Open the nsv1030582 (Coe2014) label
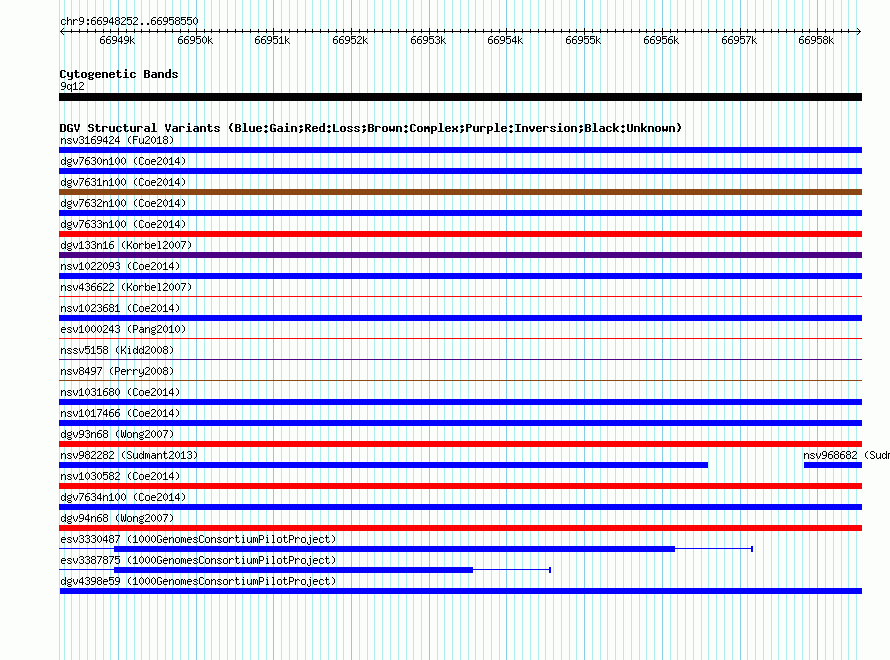The height and width of the screenshot is (660, 890). point(120,476)
